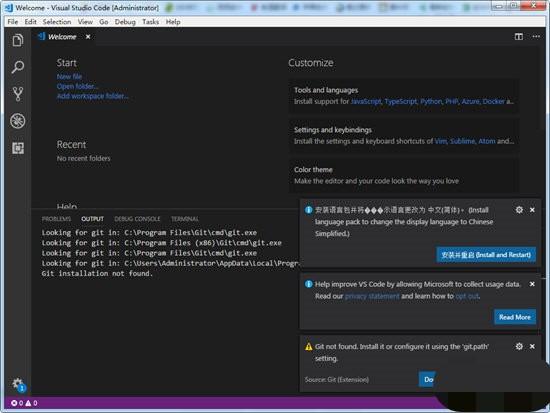Switch to the Problems panel tab
This screenshot has height=413, width=550.
click(x=56, y=219)
